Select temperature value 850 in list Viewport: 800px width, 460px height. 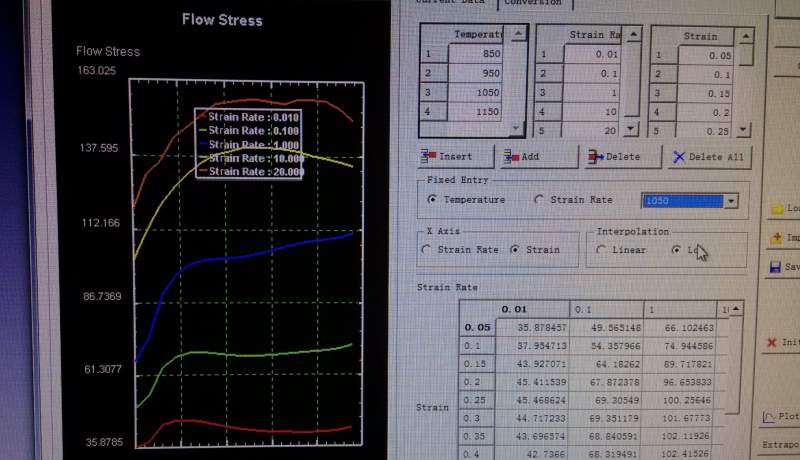[x=476, y=54]
